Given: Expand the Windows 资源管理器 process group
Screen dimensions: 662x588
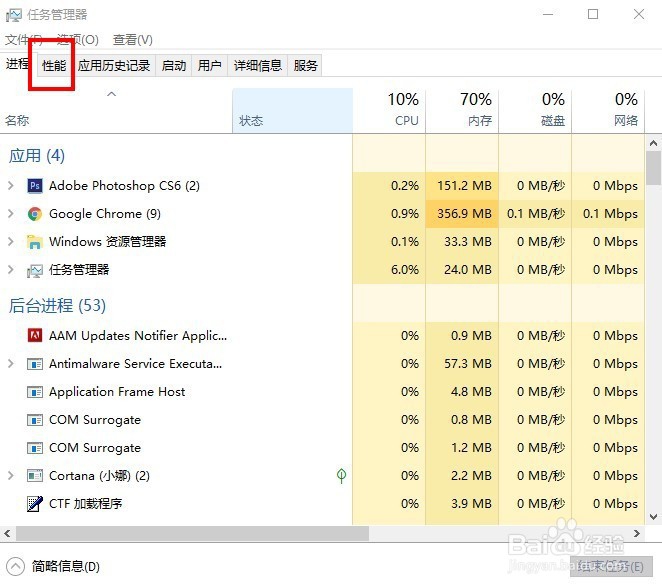Looking at the screenshot, I should coord(11,242).
